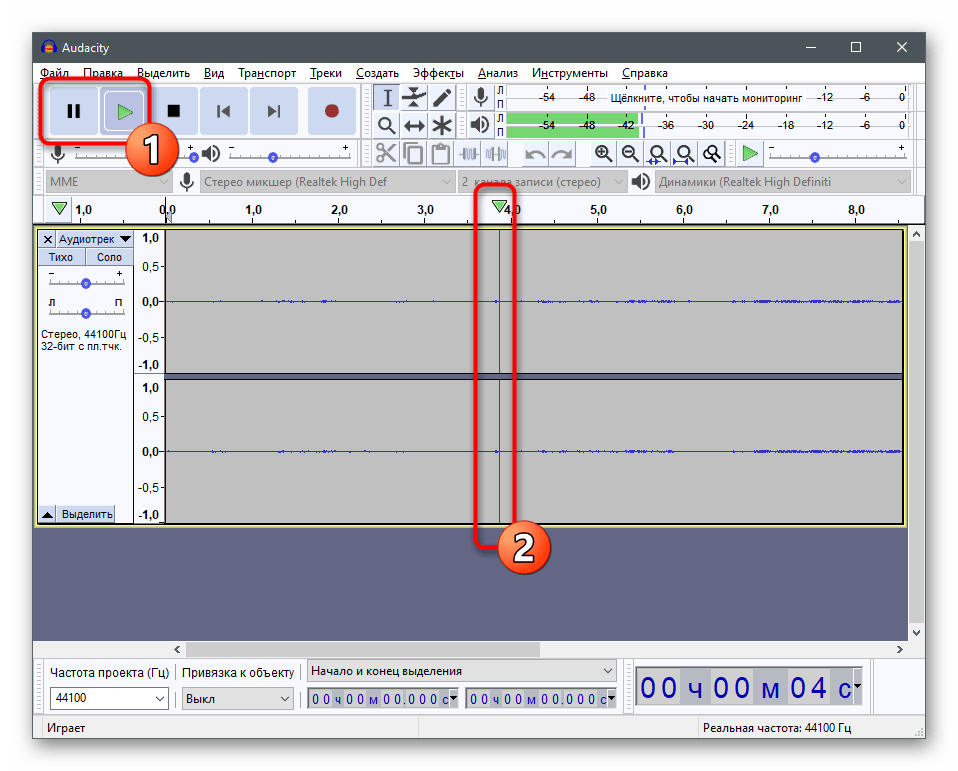This screenshot has height=771, width=958.
Task: Copy selection with the Copy icon
Action: pos(414,153)
